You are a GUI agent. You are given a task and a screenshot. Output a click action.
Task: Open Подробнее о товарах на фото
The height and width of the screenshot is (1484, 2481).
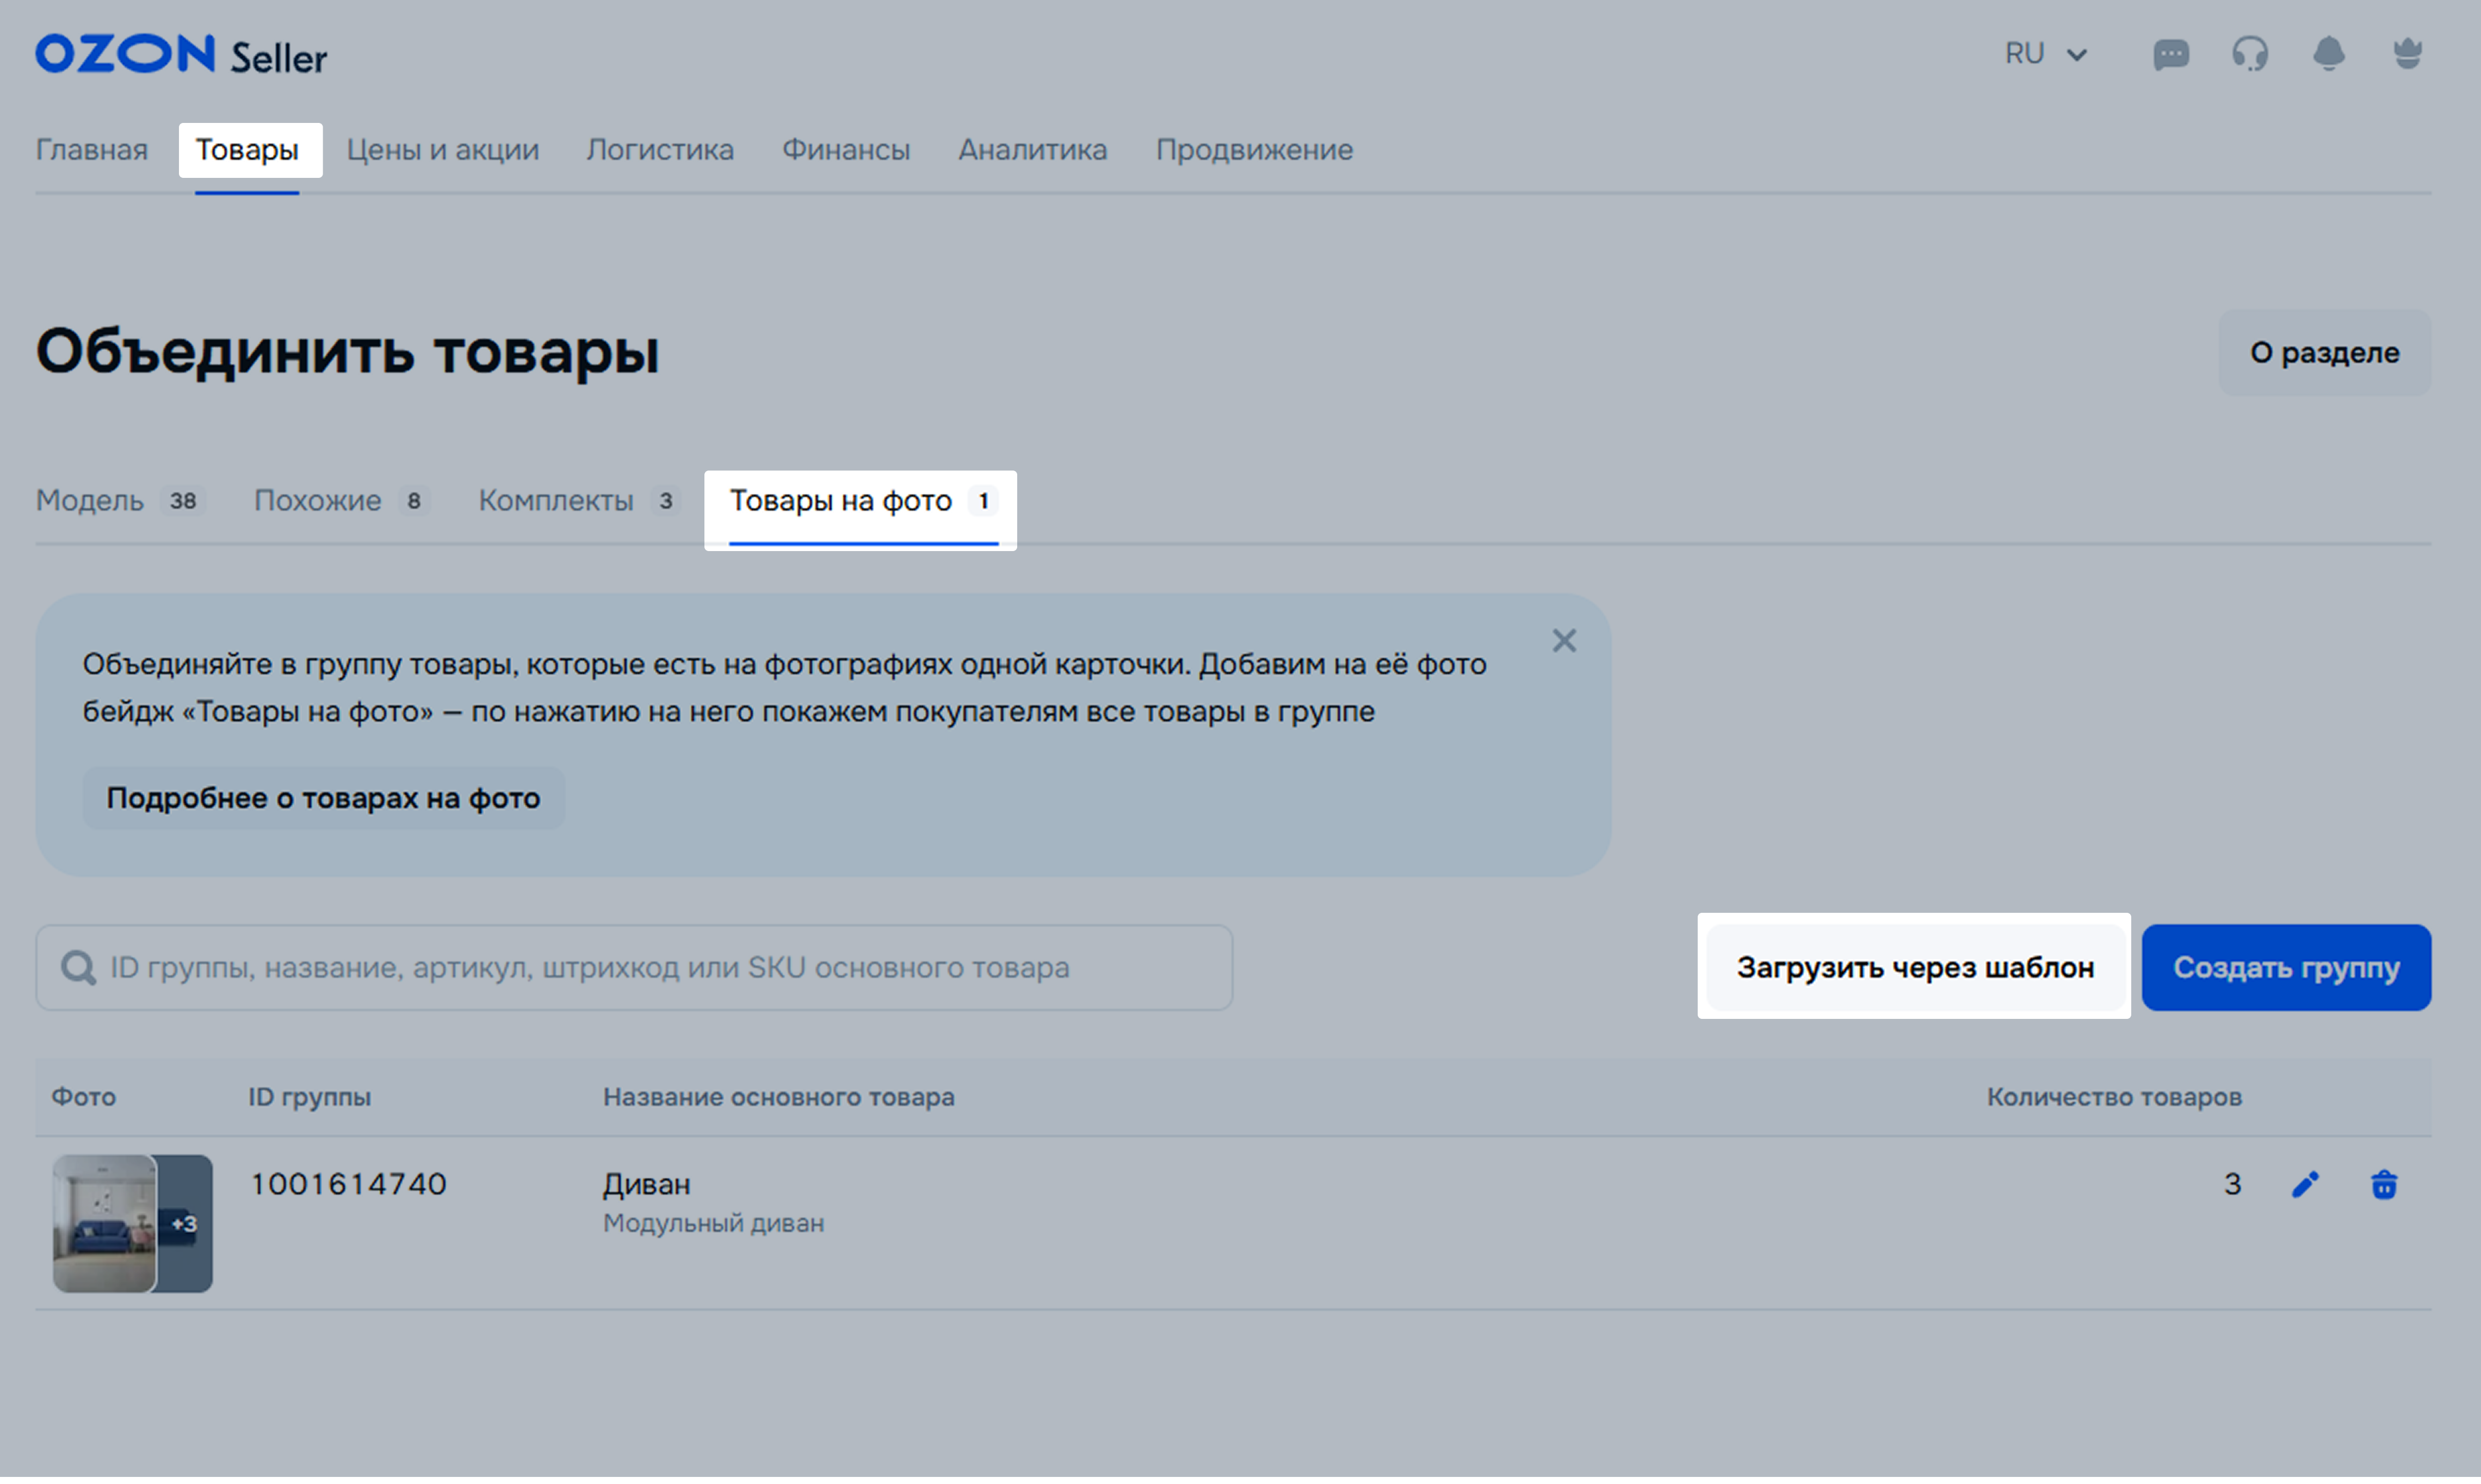point(323,798)
